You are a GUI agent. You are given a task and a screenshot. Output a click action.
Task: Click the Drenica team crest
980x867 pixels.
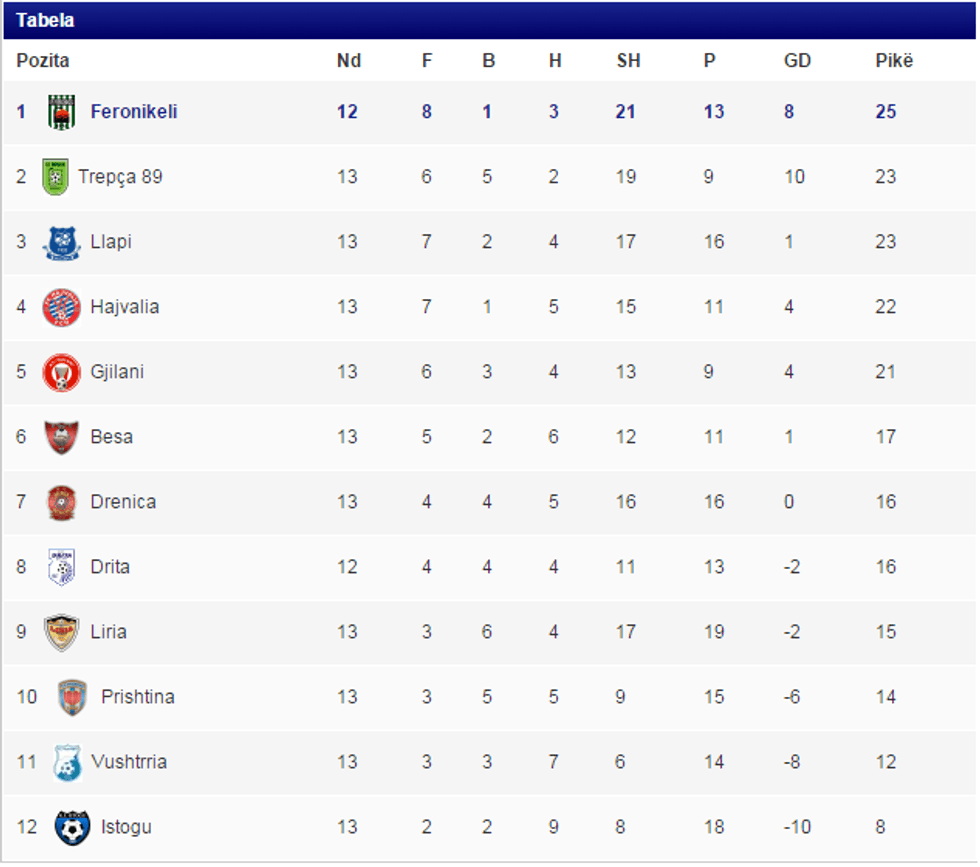click(61, 502)
